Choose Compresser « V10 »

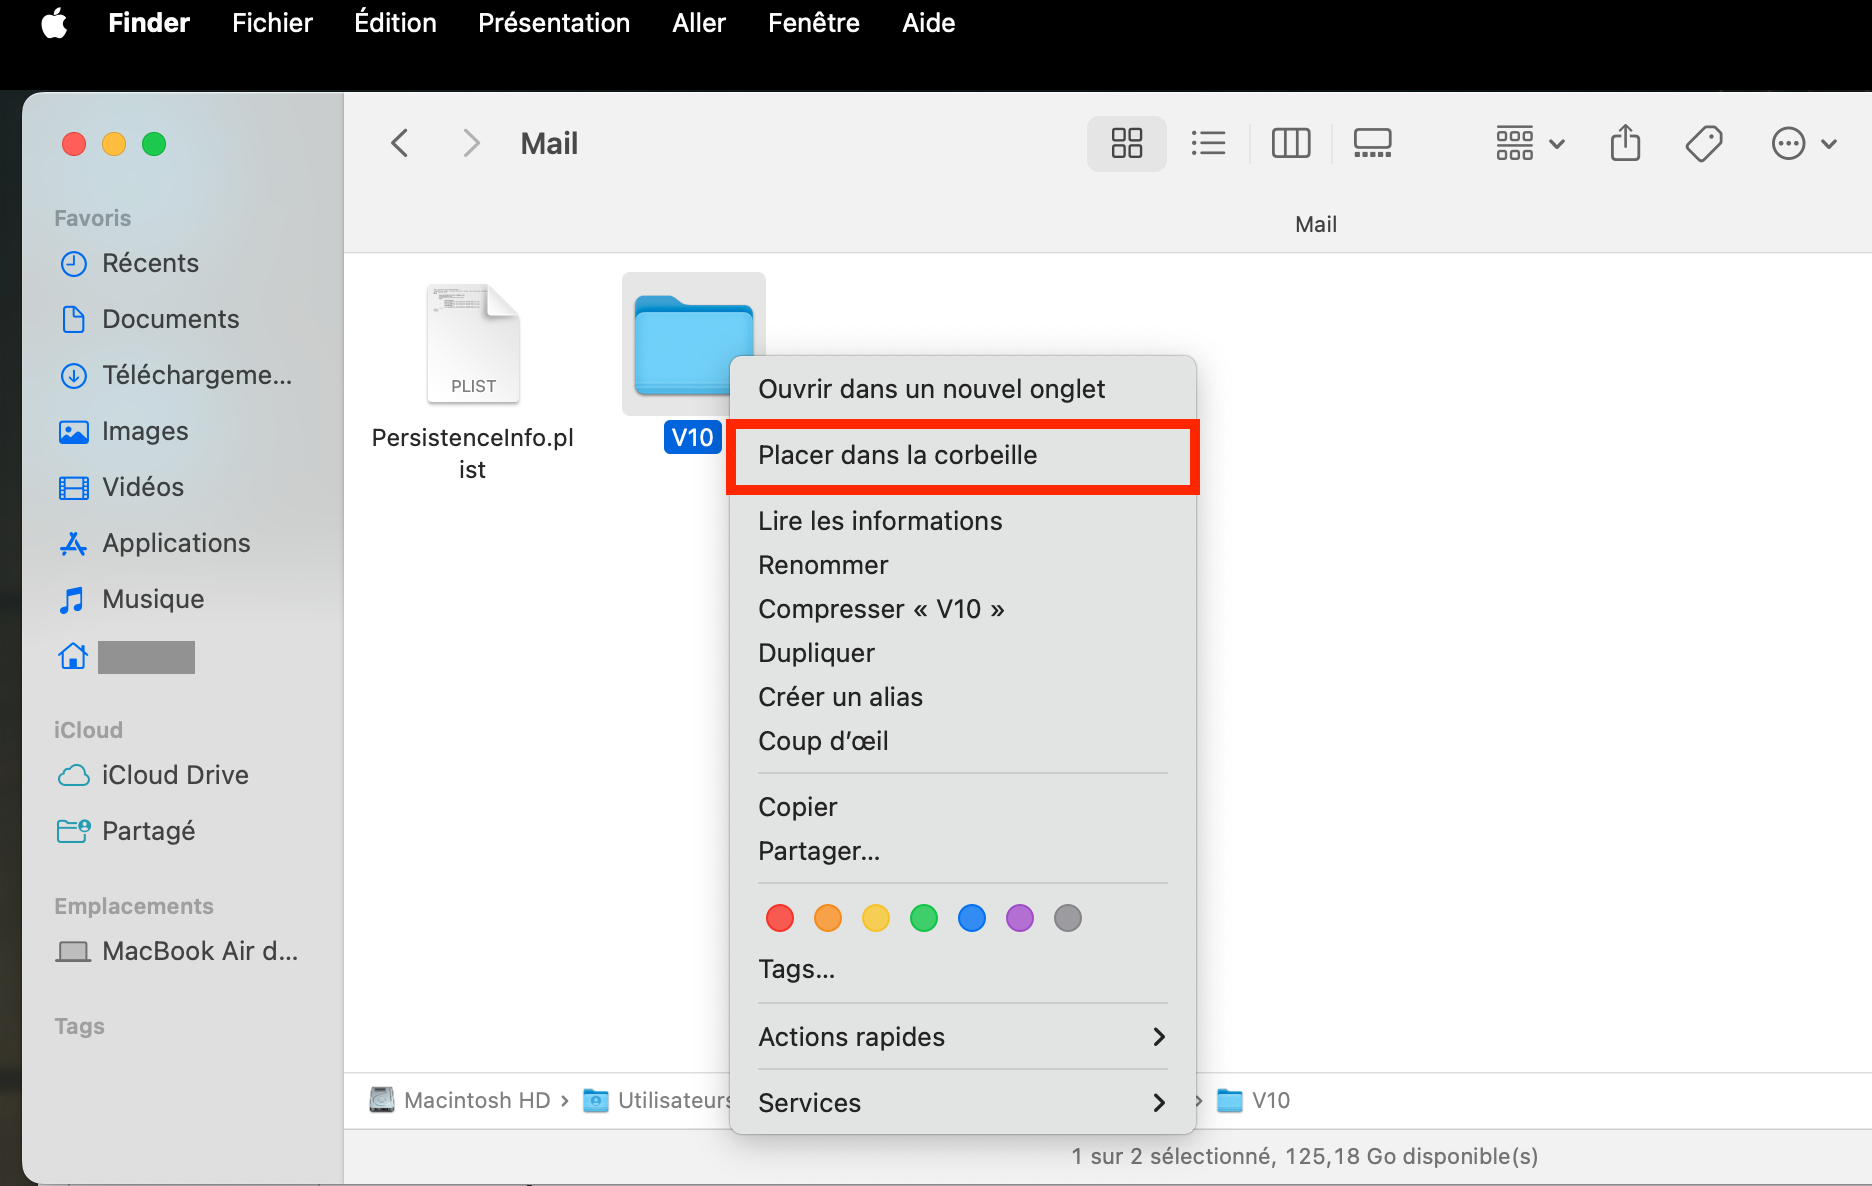click(x=963, y=609)
